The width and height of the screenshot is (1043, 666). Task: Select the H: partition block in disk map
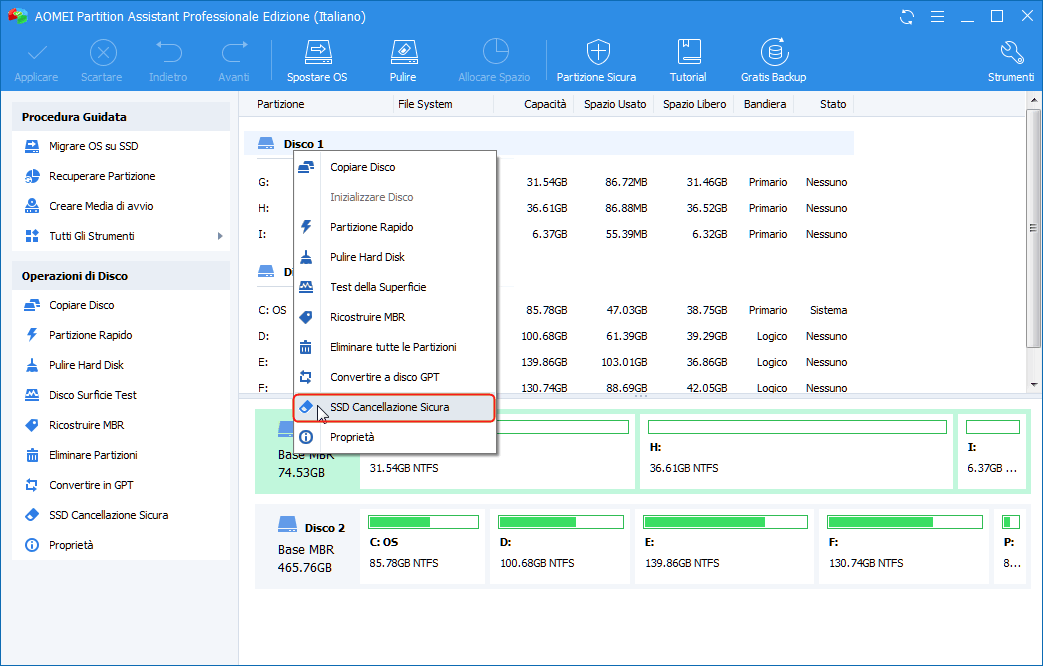tap(795, 453)
